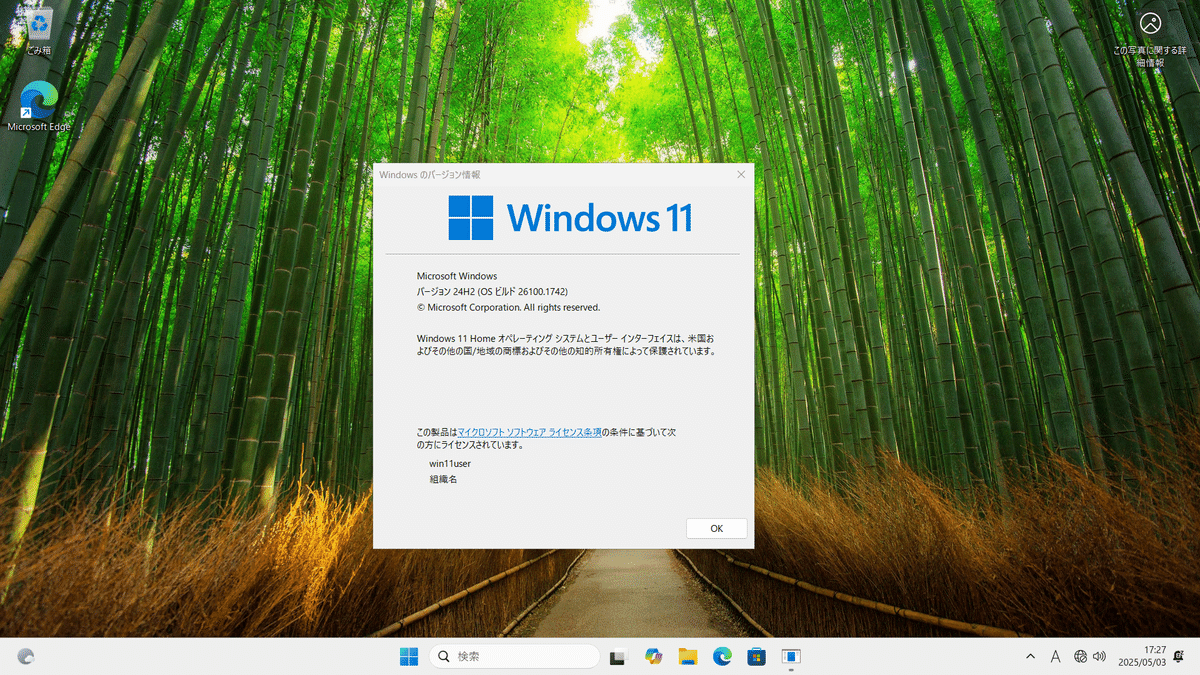Viewport: 1200px width, 675px height.
Task: Click the 検索 taskbar search box
Action: pyautogui.click(x=515, y=656)
